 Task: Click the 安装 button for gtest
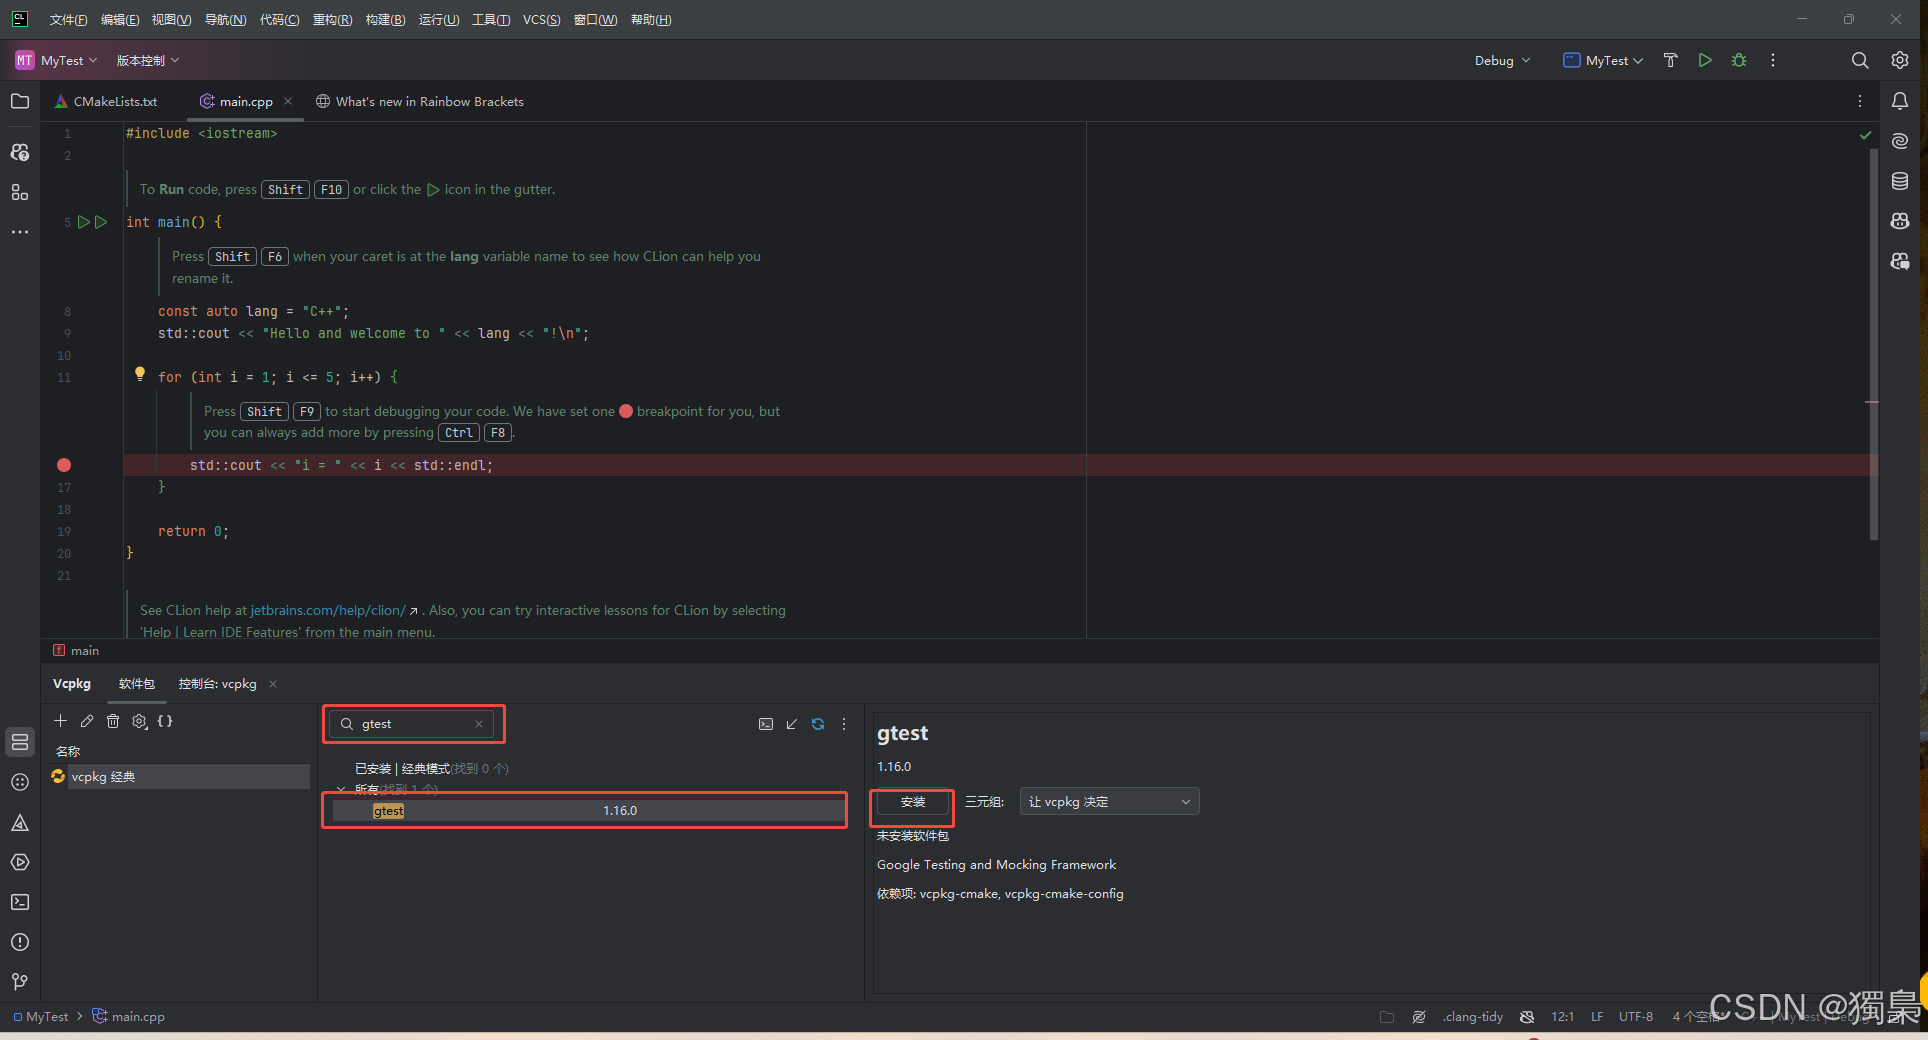tap(913, 802)
